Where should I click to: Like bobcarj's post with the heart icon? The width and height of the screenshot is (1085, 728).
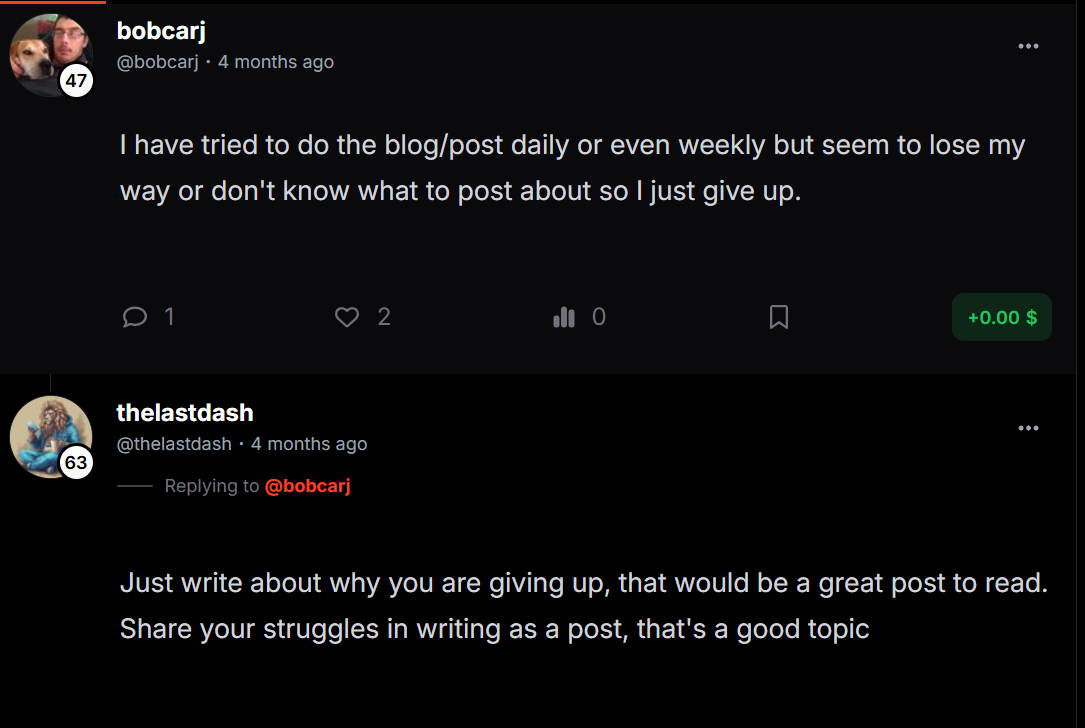coord(347,317)
